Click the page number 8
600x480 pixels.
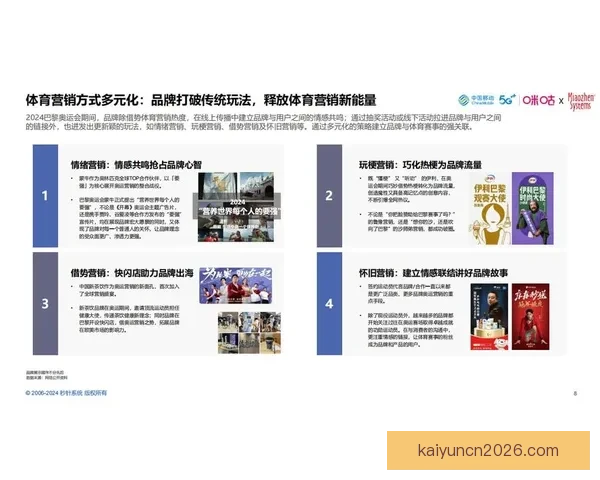point(575,393)
